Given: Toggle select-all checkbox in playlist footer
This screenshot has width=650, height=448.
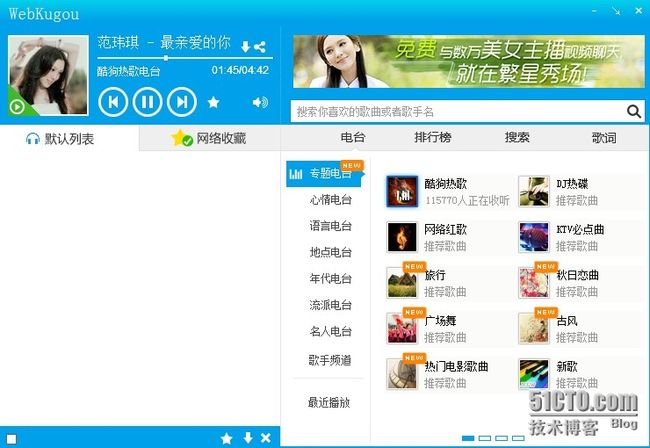Looking at the screenshot, I should click(x=12, y=439).
